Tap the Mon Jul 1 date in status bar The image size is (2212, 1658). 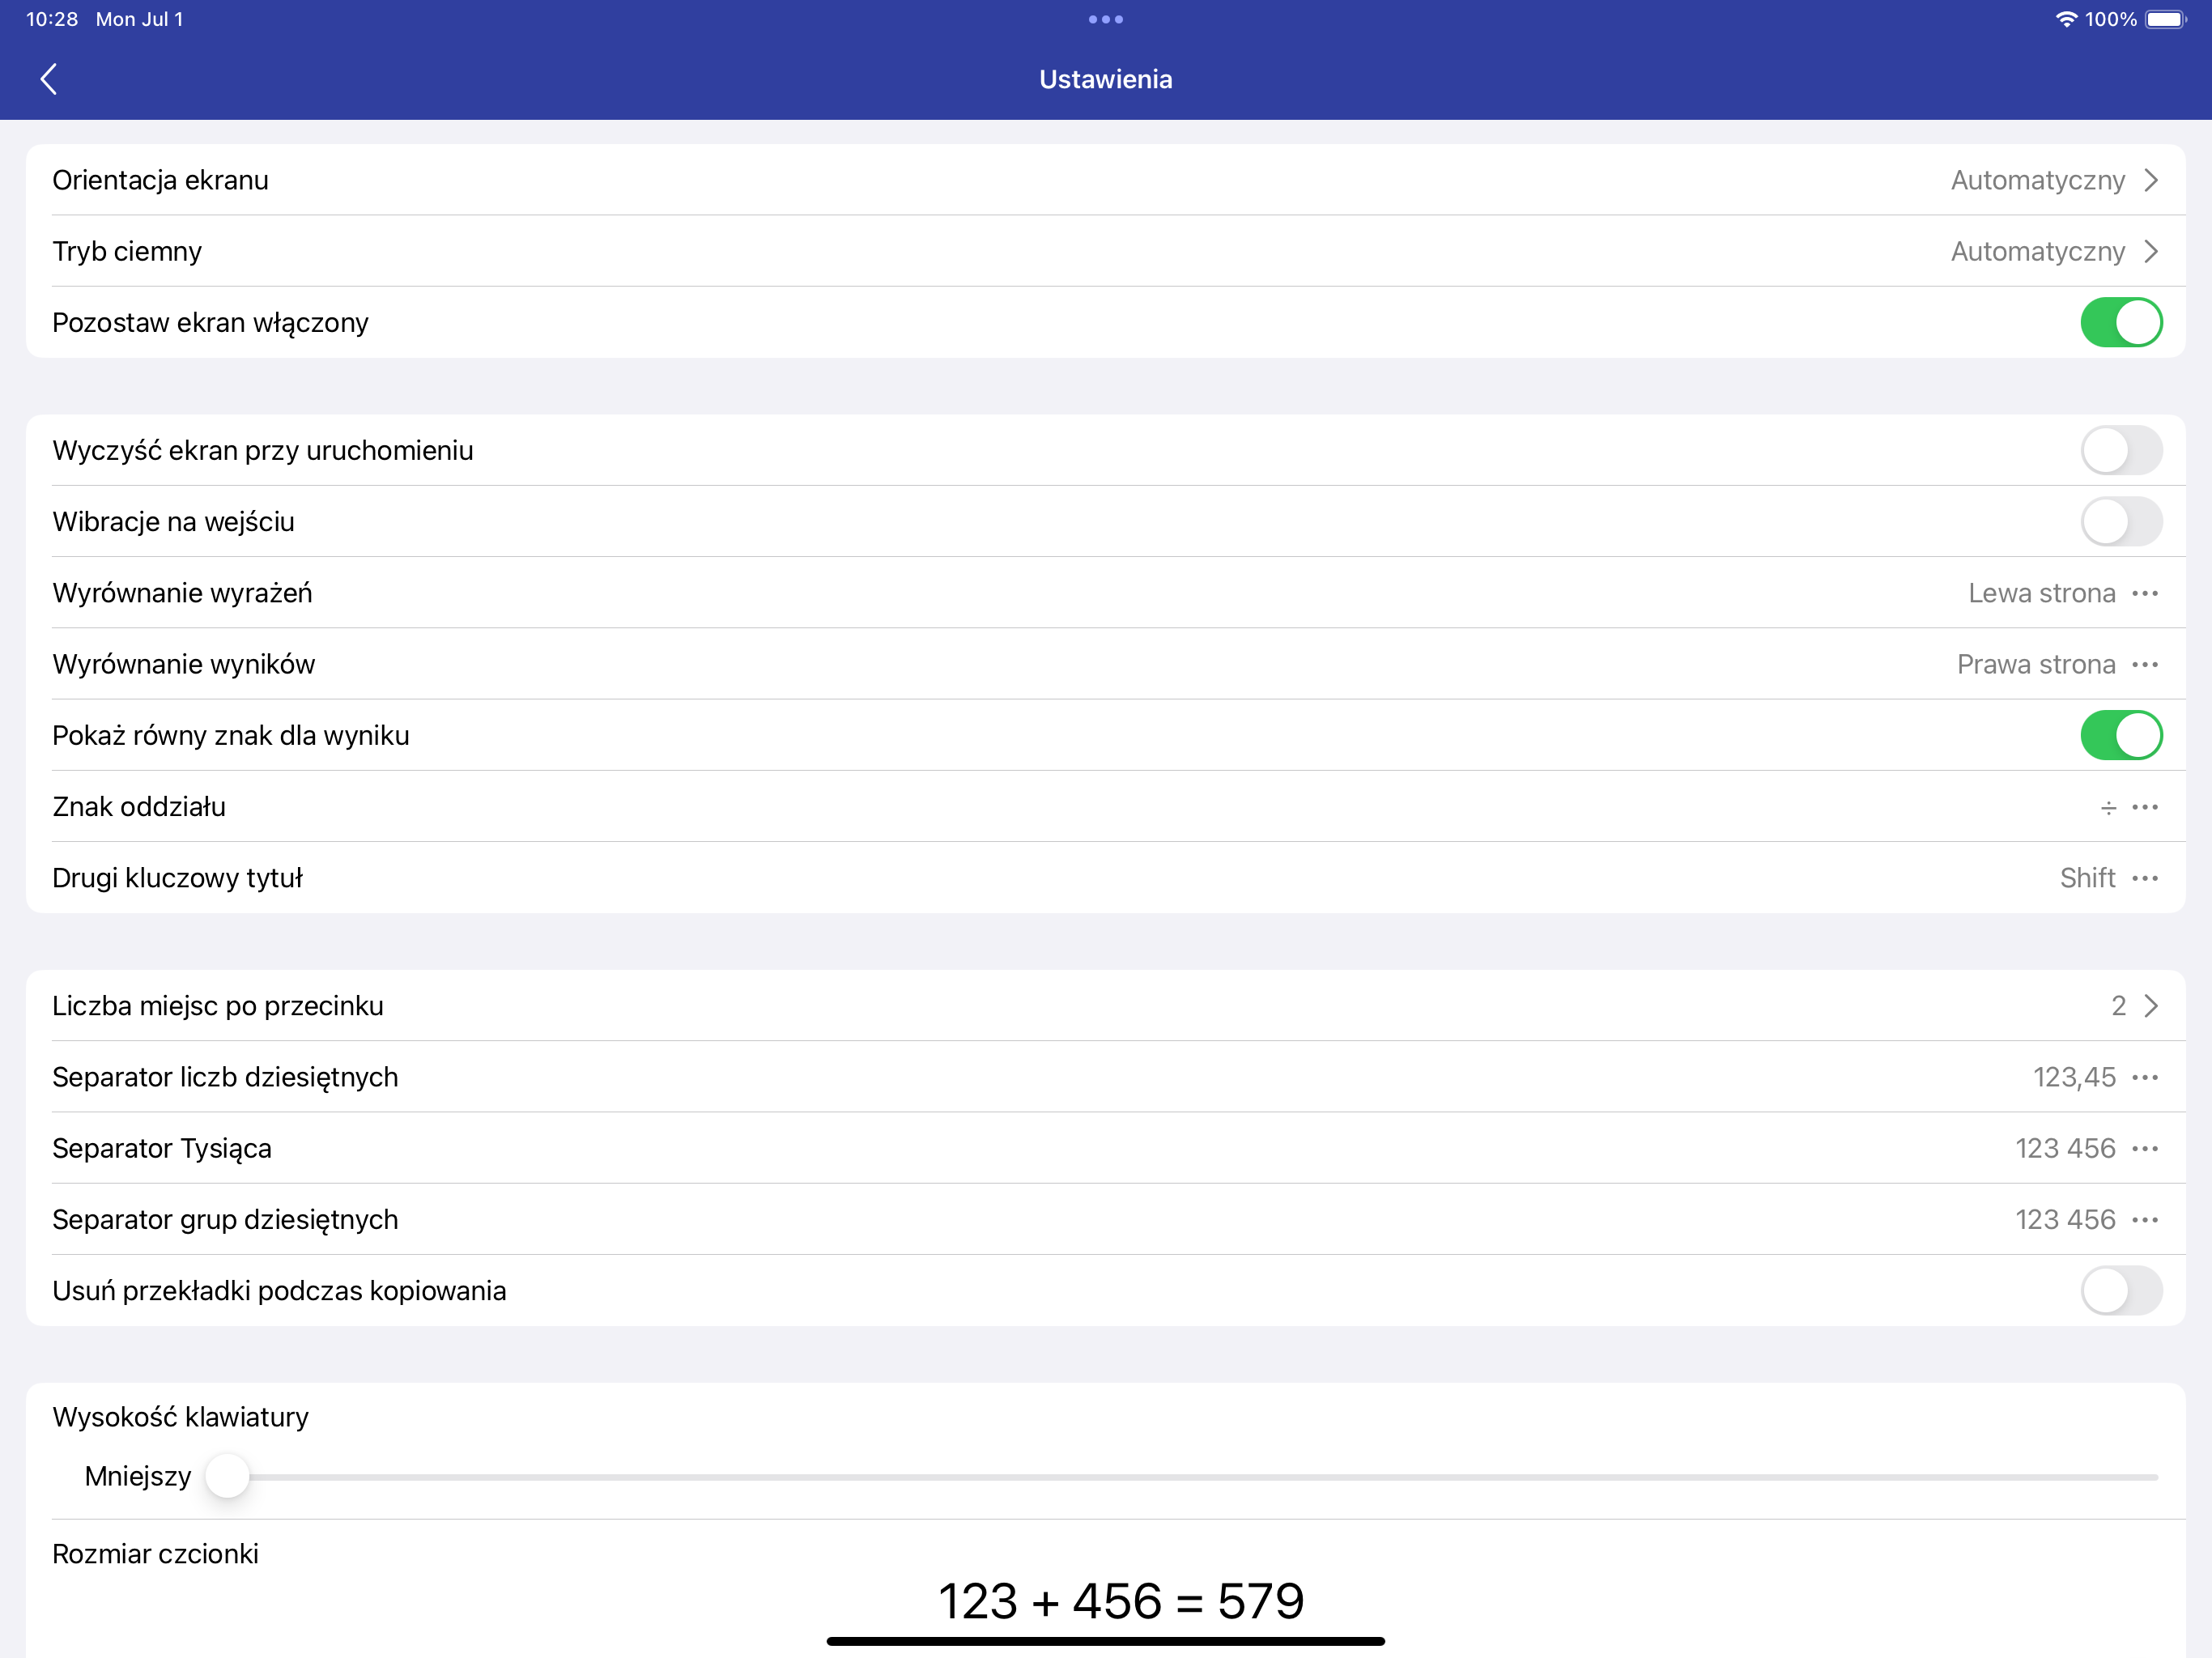[140, 19]
